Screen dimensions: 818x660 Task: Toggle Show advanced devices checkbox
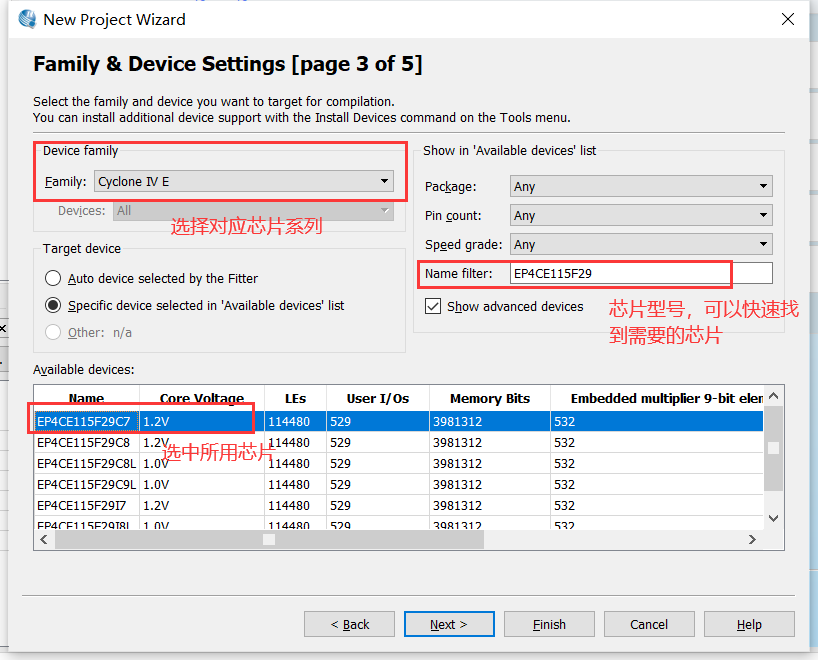(x=433, y=306)
